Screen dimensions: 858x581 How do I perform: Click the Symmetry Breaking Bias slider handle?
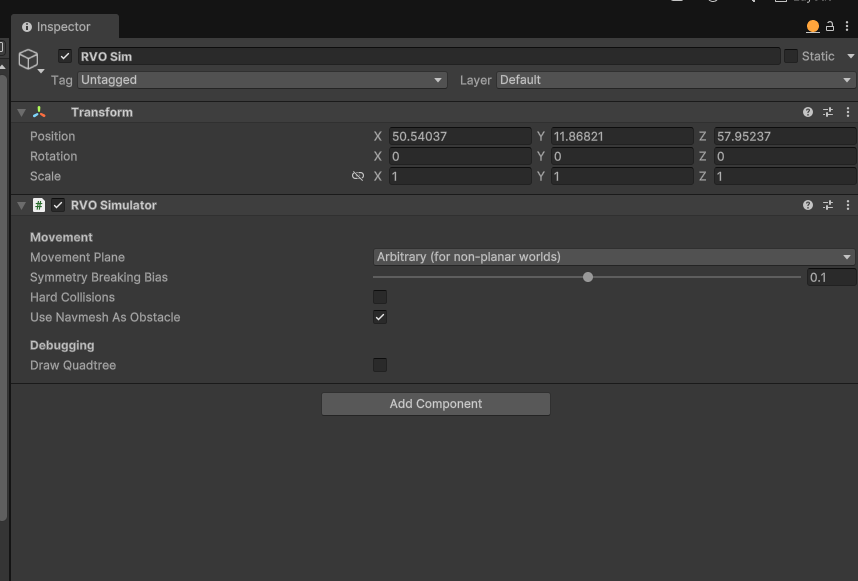[588, 277]
